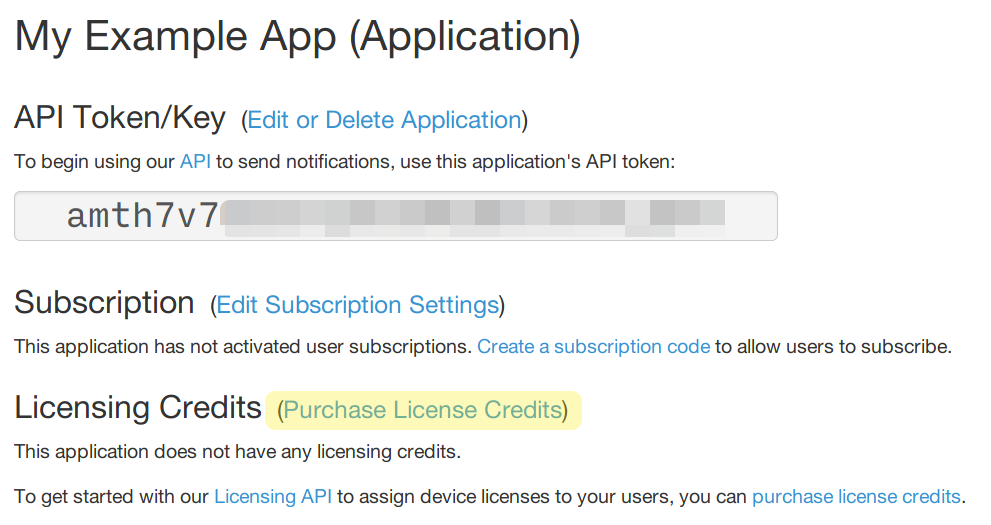991x525 pixels.
Task: Click the My Example App (Application) heading
Action: point(297,37)
